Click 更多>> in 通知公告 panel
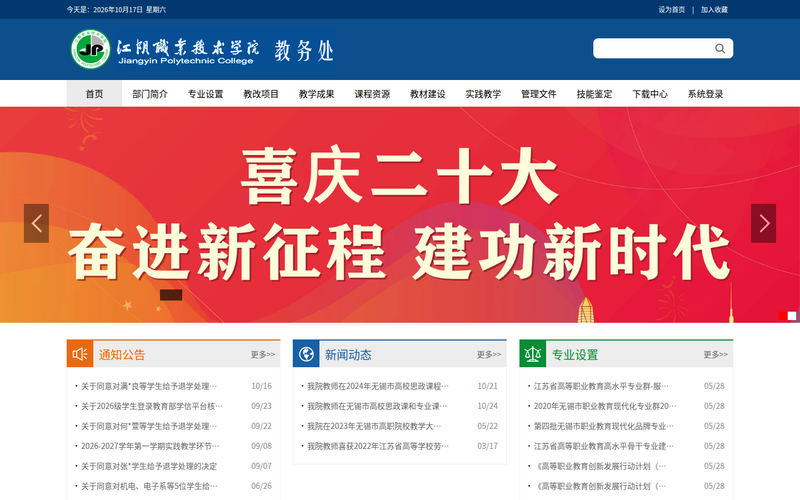The height and width of the screenshot is (500, 800). tap(263, 354)
